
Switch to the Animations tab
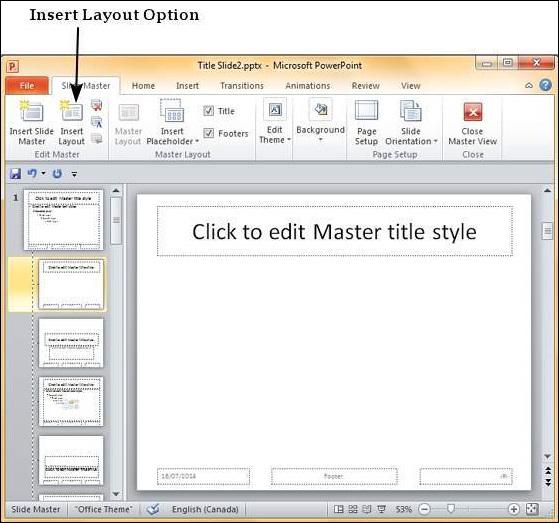(x=308, y=86)
